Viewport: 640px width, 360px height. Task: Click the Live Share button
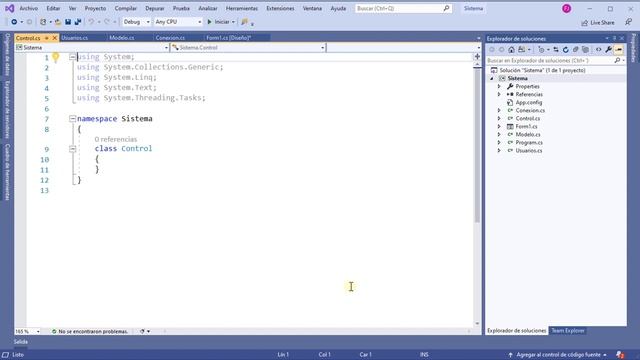pos(598,23)
